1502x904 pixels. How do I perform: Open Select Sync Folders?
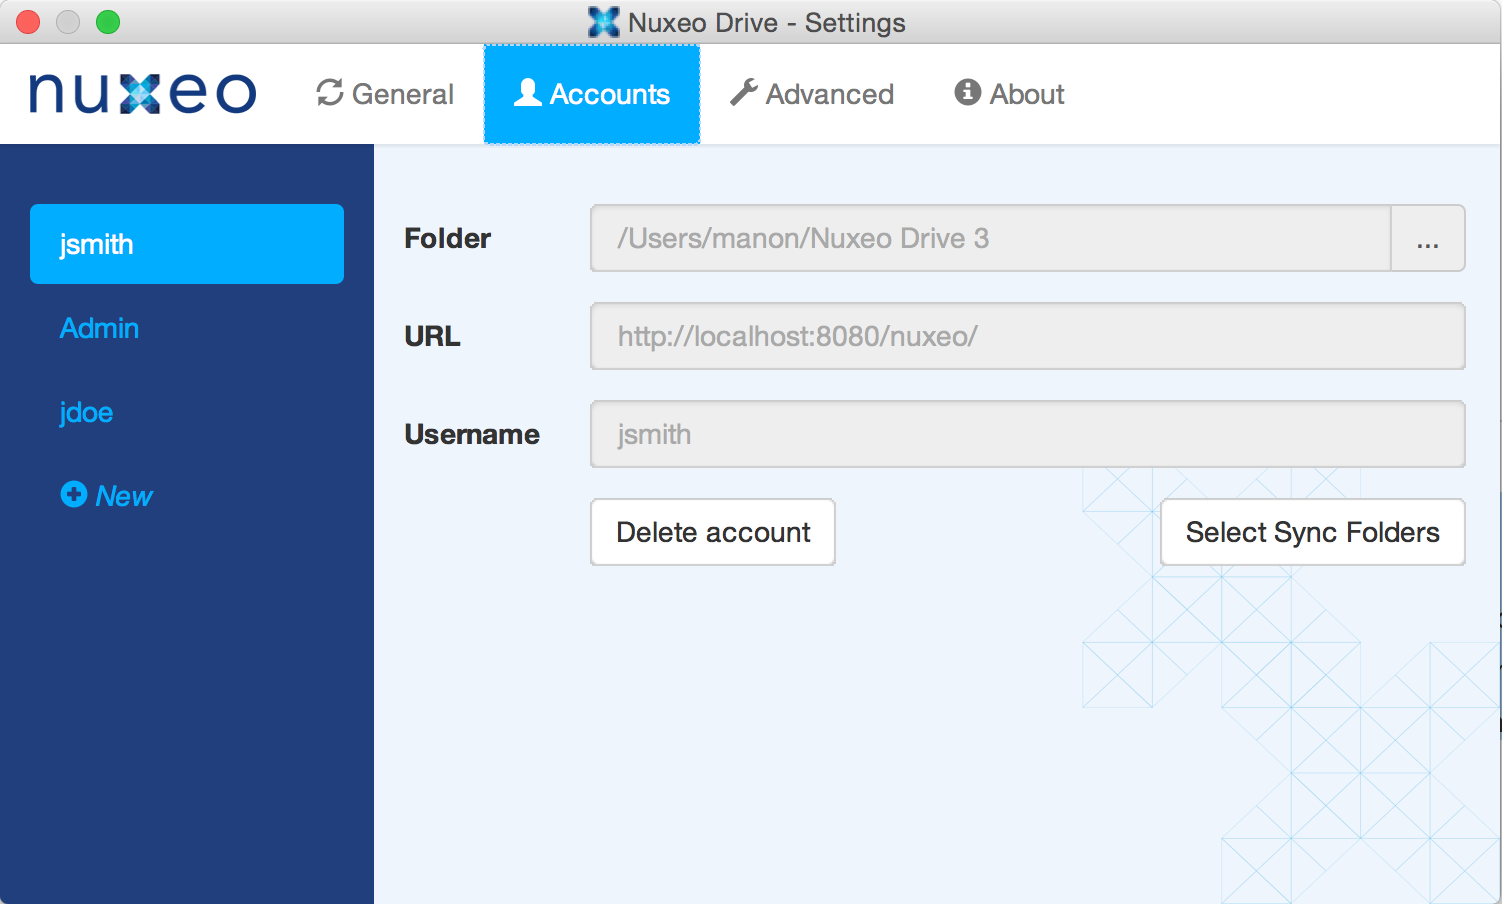pos(1313,532)
